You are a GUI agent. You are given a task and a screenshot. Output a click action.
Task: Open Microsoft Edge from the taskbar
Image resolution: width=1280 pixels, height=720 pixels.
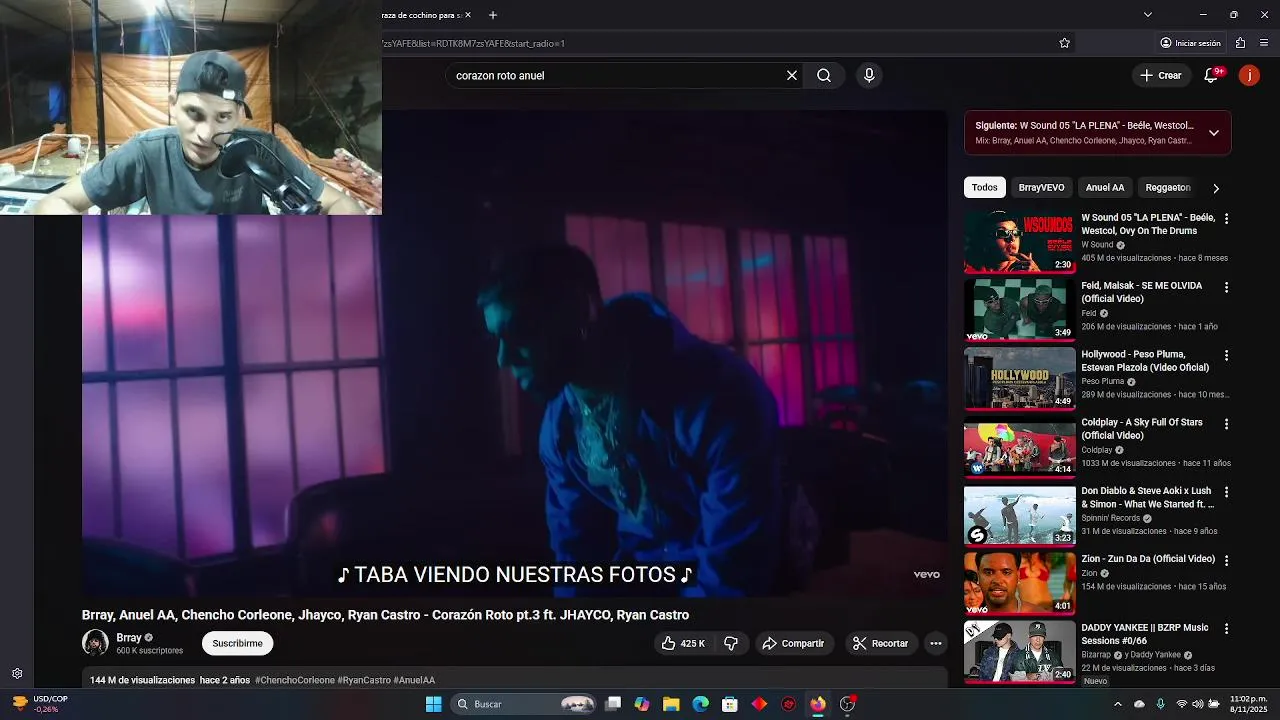(701, 704)
